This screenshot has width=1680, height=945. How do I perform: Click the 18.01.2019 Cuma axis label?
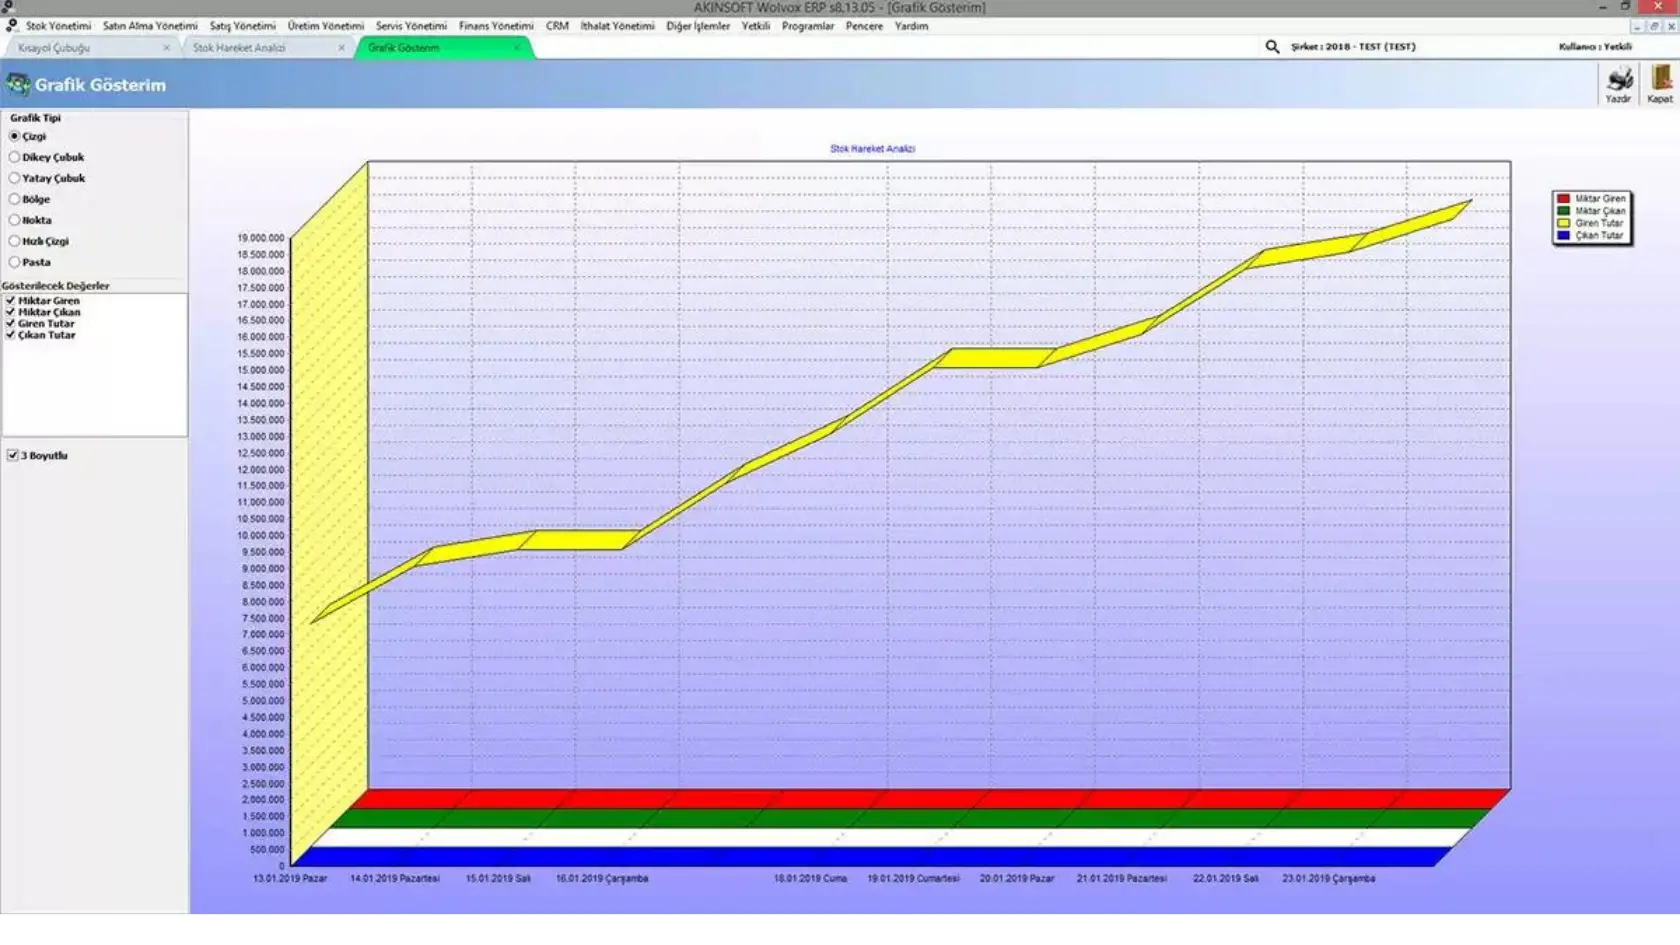[x=810, y=878]
